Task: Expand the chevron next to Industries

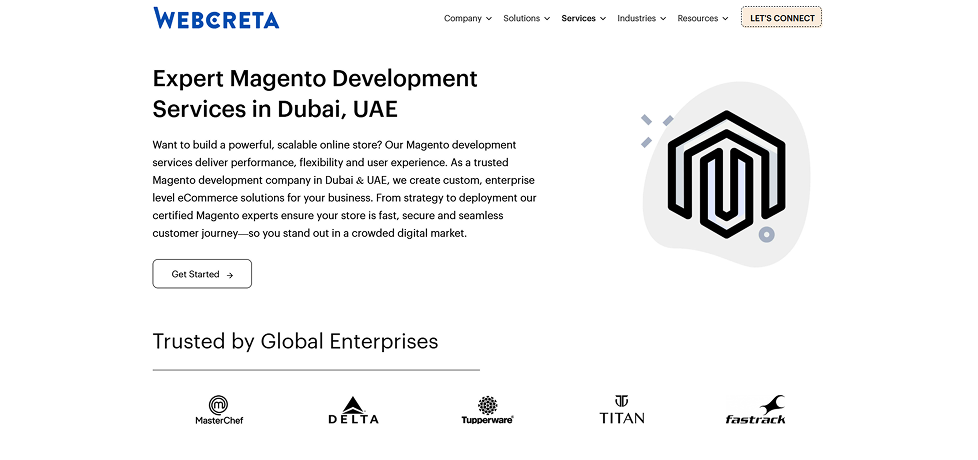Action: [x=662, y=19]
